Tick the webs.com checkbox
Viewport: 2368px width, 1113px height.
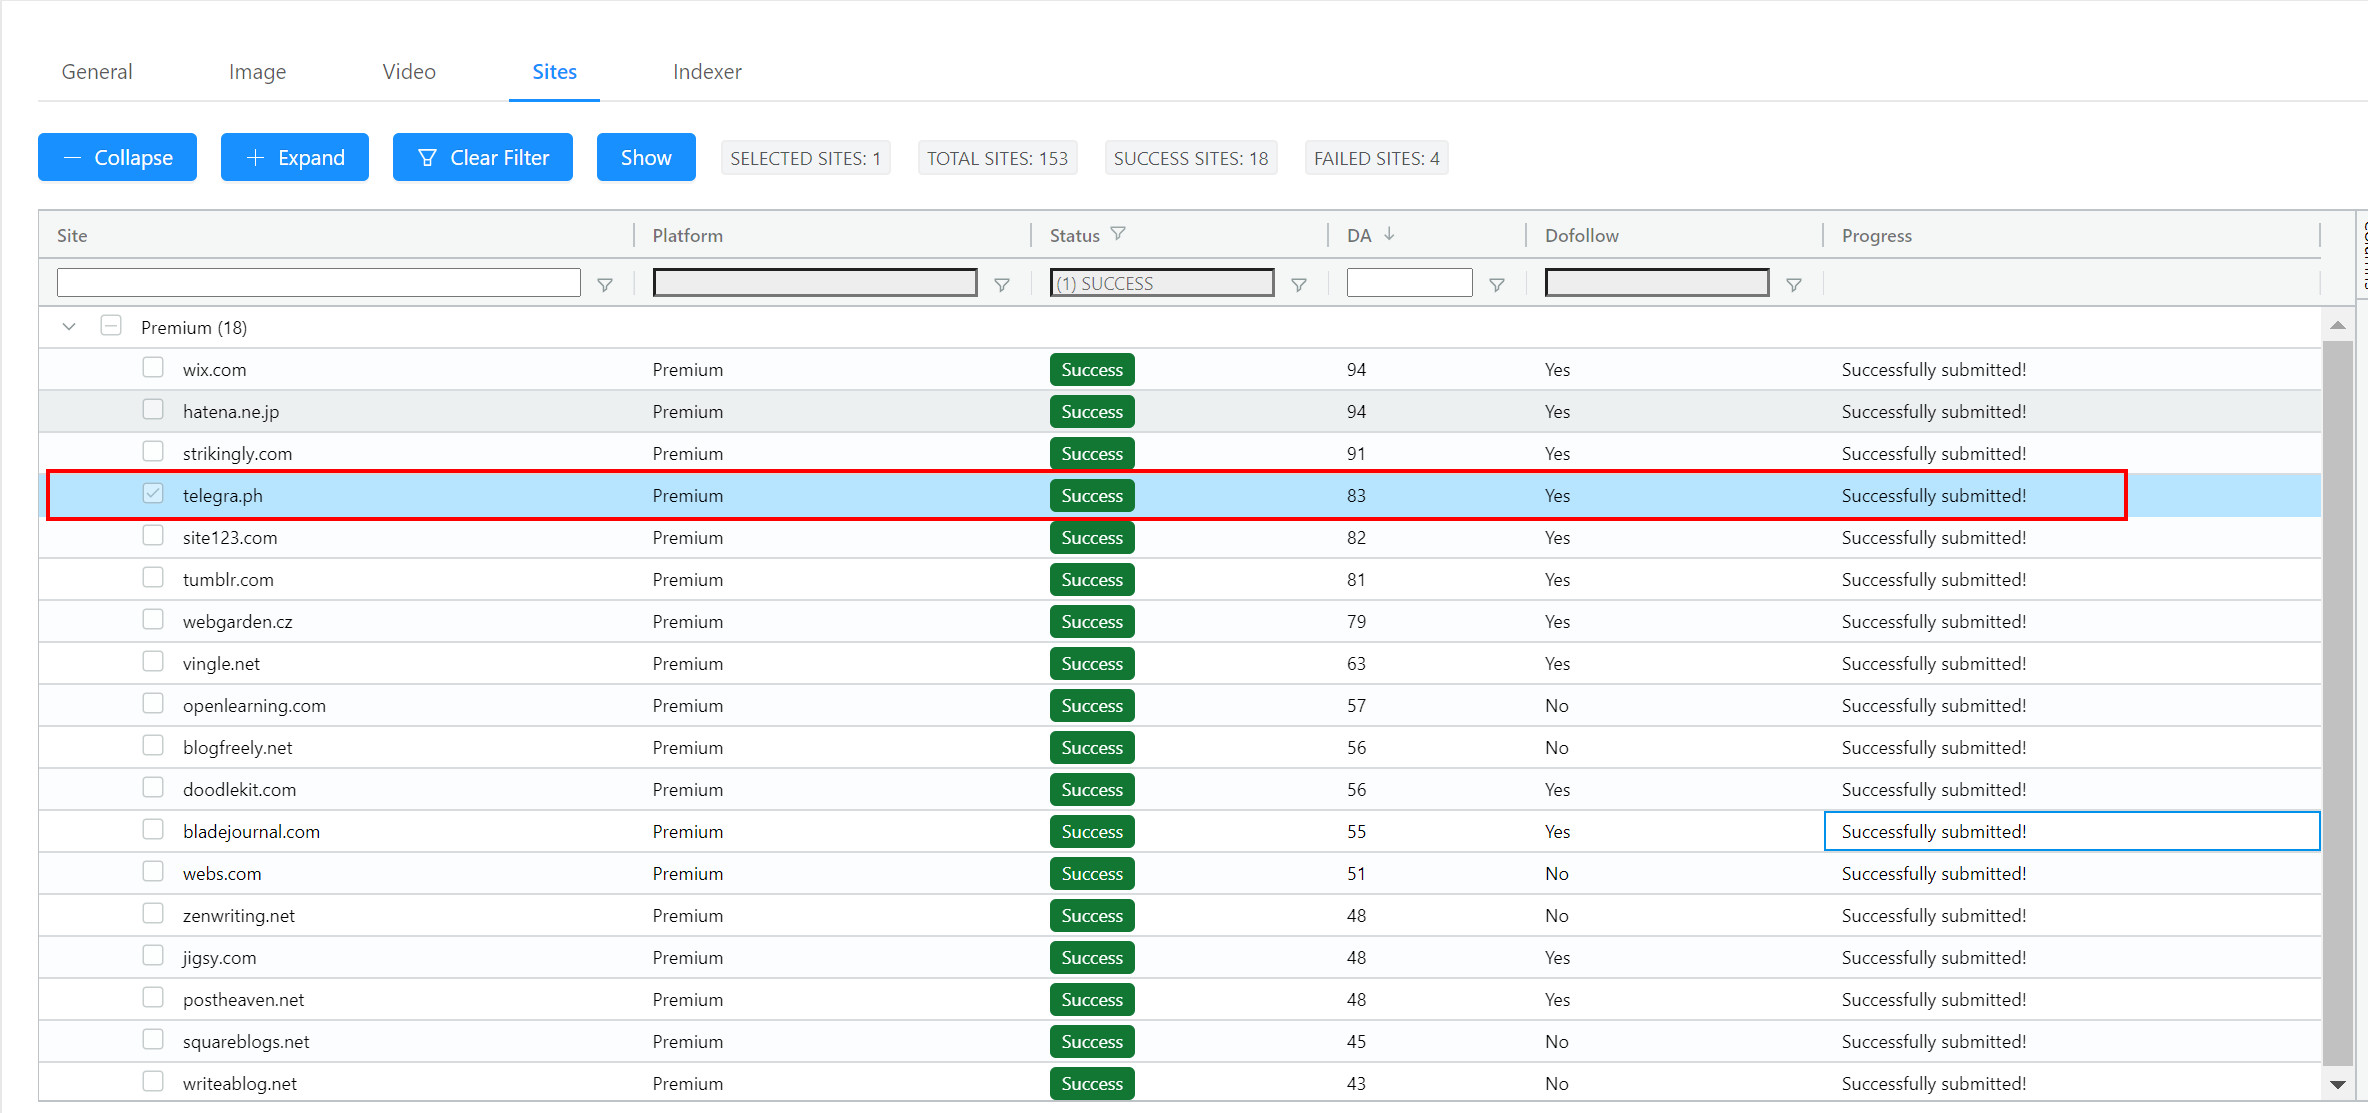point(153,872)
